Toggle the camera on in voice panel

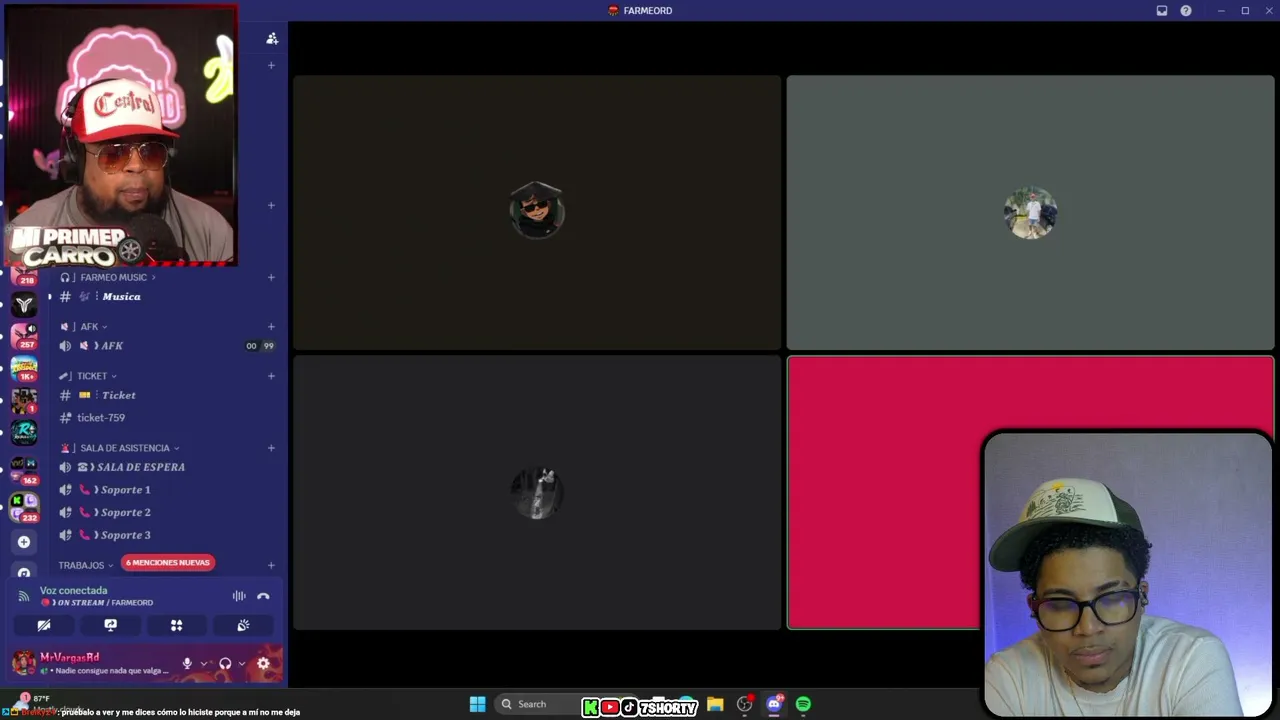(x=43, y=625)
